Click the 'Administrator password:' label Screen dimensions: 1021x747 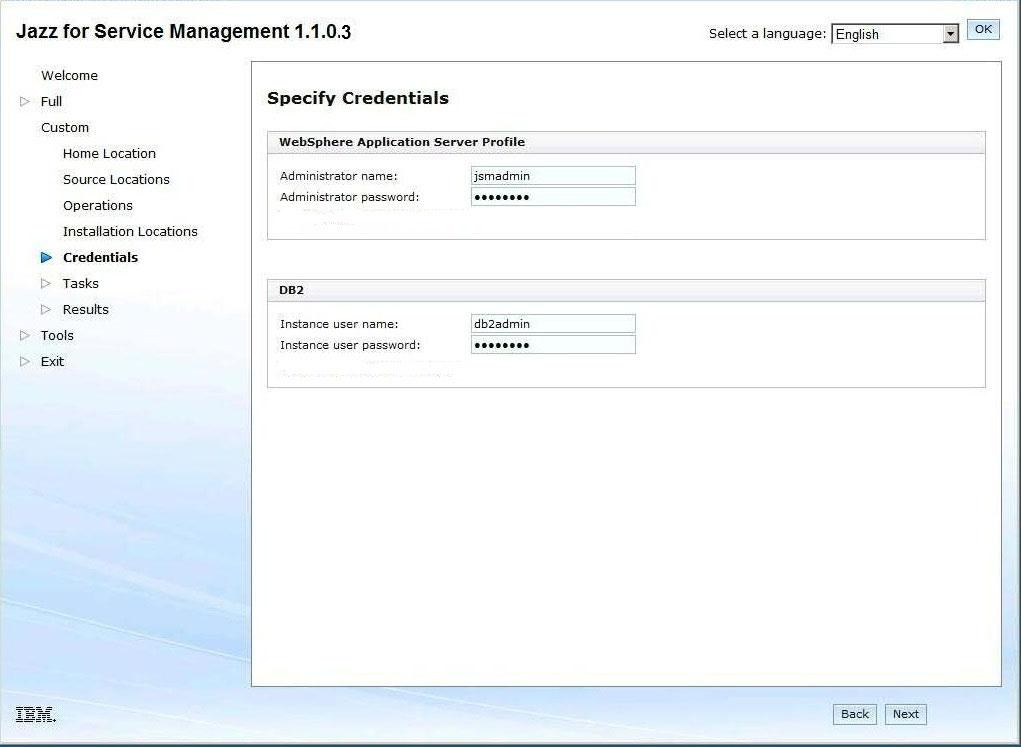[x=350, y=197]
